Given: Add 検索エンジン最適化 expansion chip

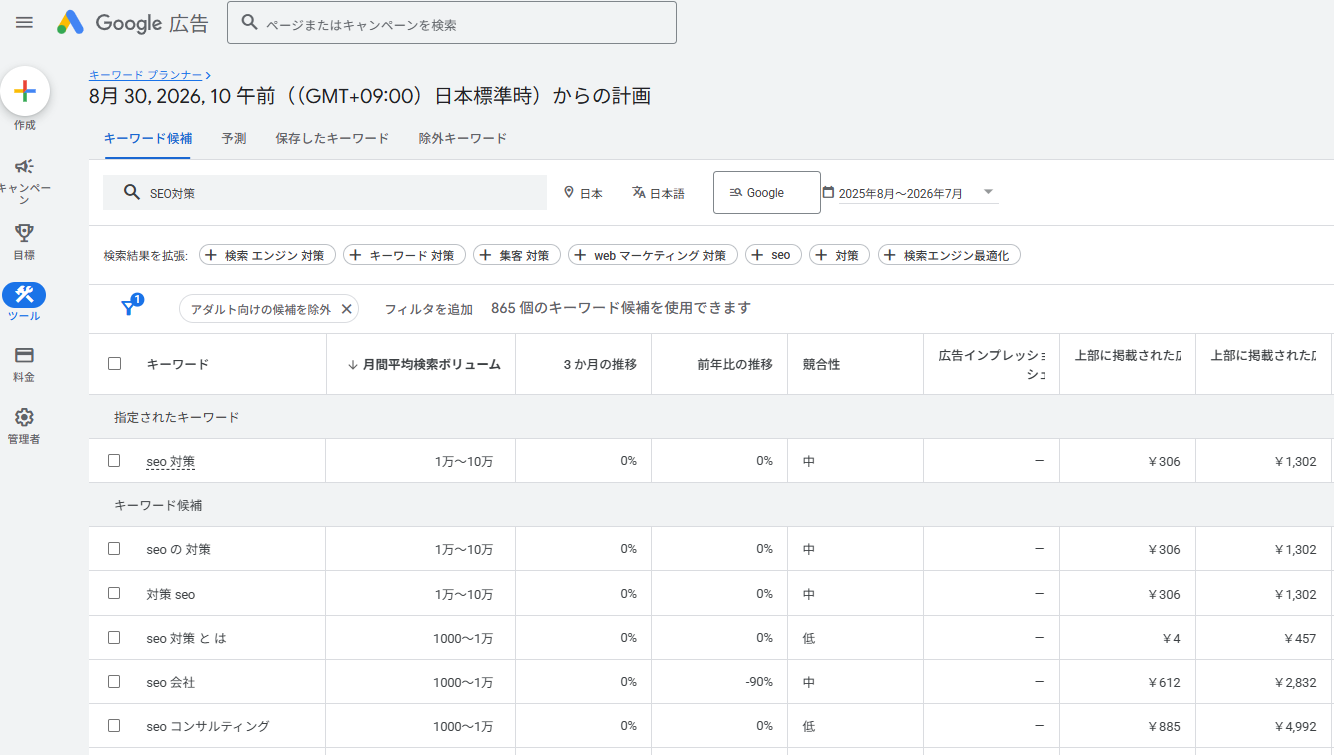Looking at the screenshot, I should point(949,255).
